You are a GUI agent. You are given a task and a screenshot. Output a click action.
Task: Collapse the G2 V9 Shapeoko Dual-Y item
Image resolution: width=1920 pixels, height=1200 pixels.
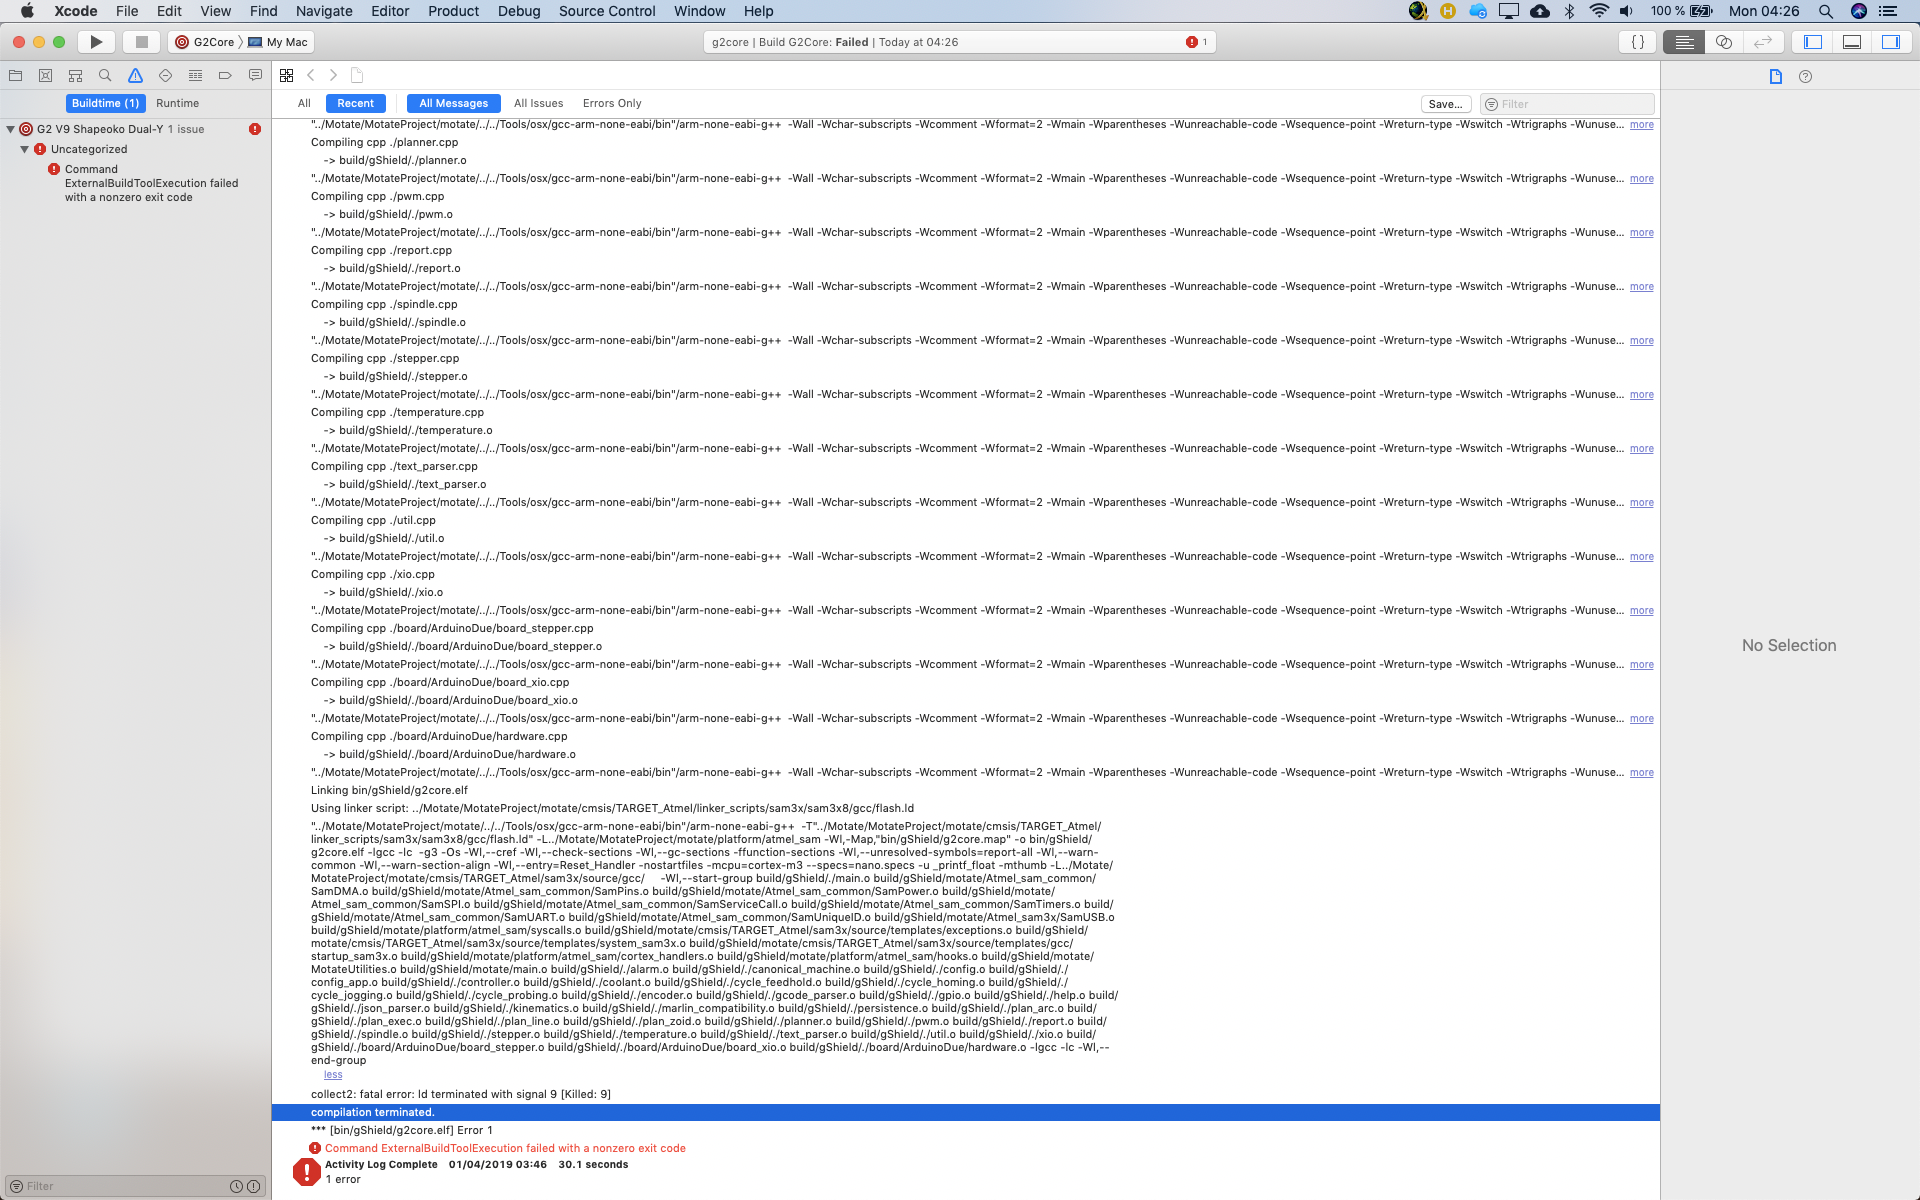(10, 128)
